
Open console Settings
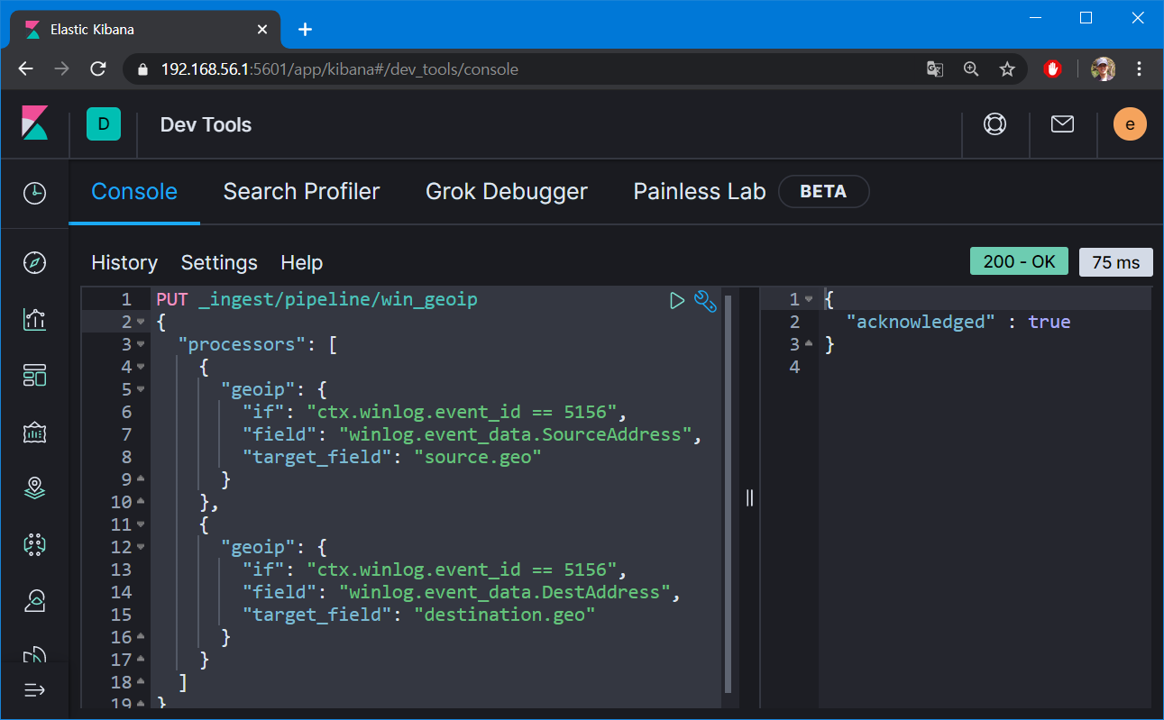click(219, 263)
